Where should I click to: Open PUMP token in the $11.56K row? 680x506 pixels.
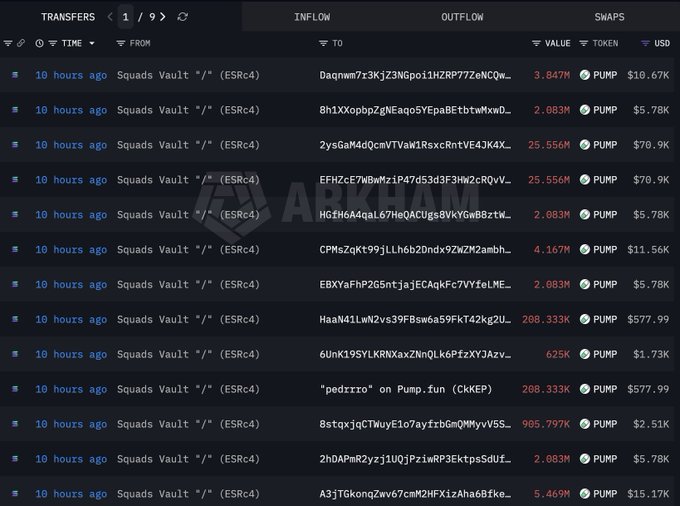point(598,249)
